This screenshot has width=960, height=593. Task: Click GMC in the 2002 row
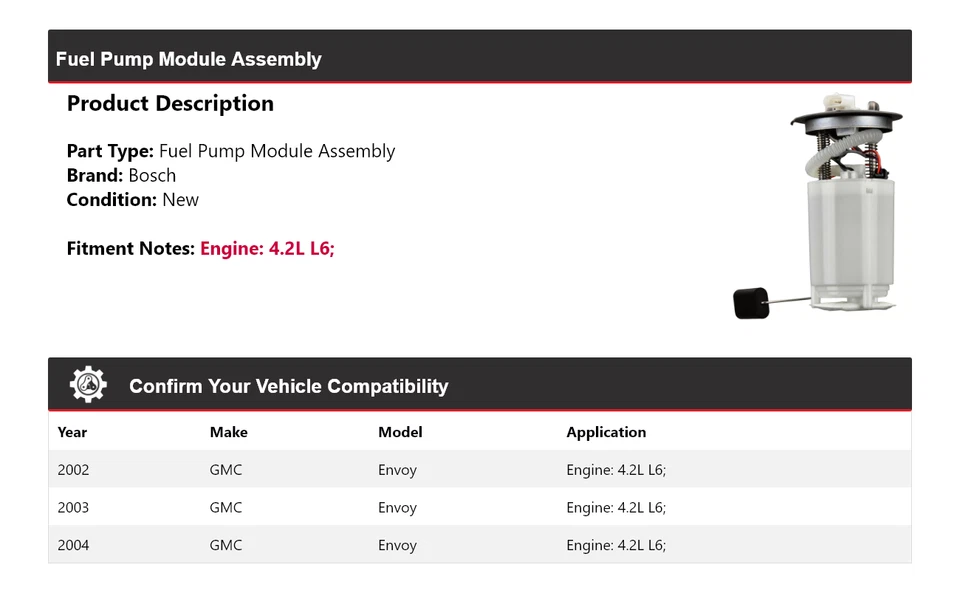pos(226,470)
